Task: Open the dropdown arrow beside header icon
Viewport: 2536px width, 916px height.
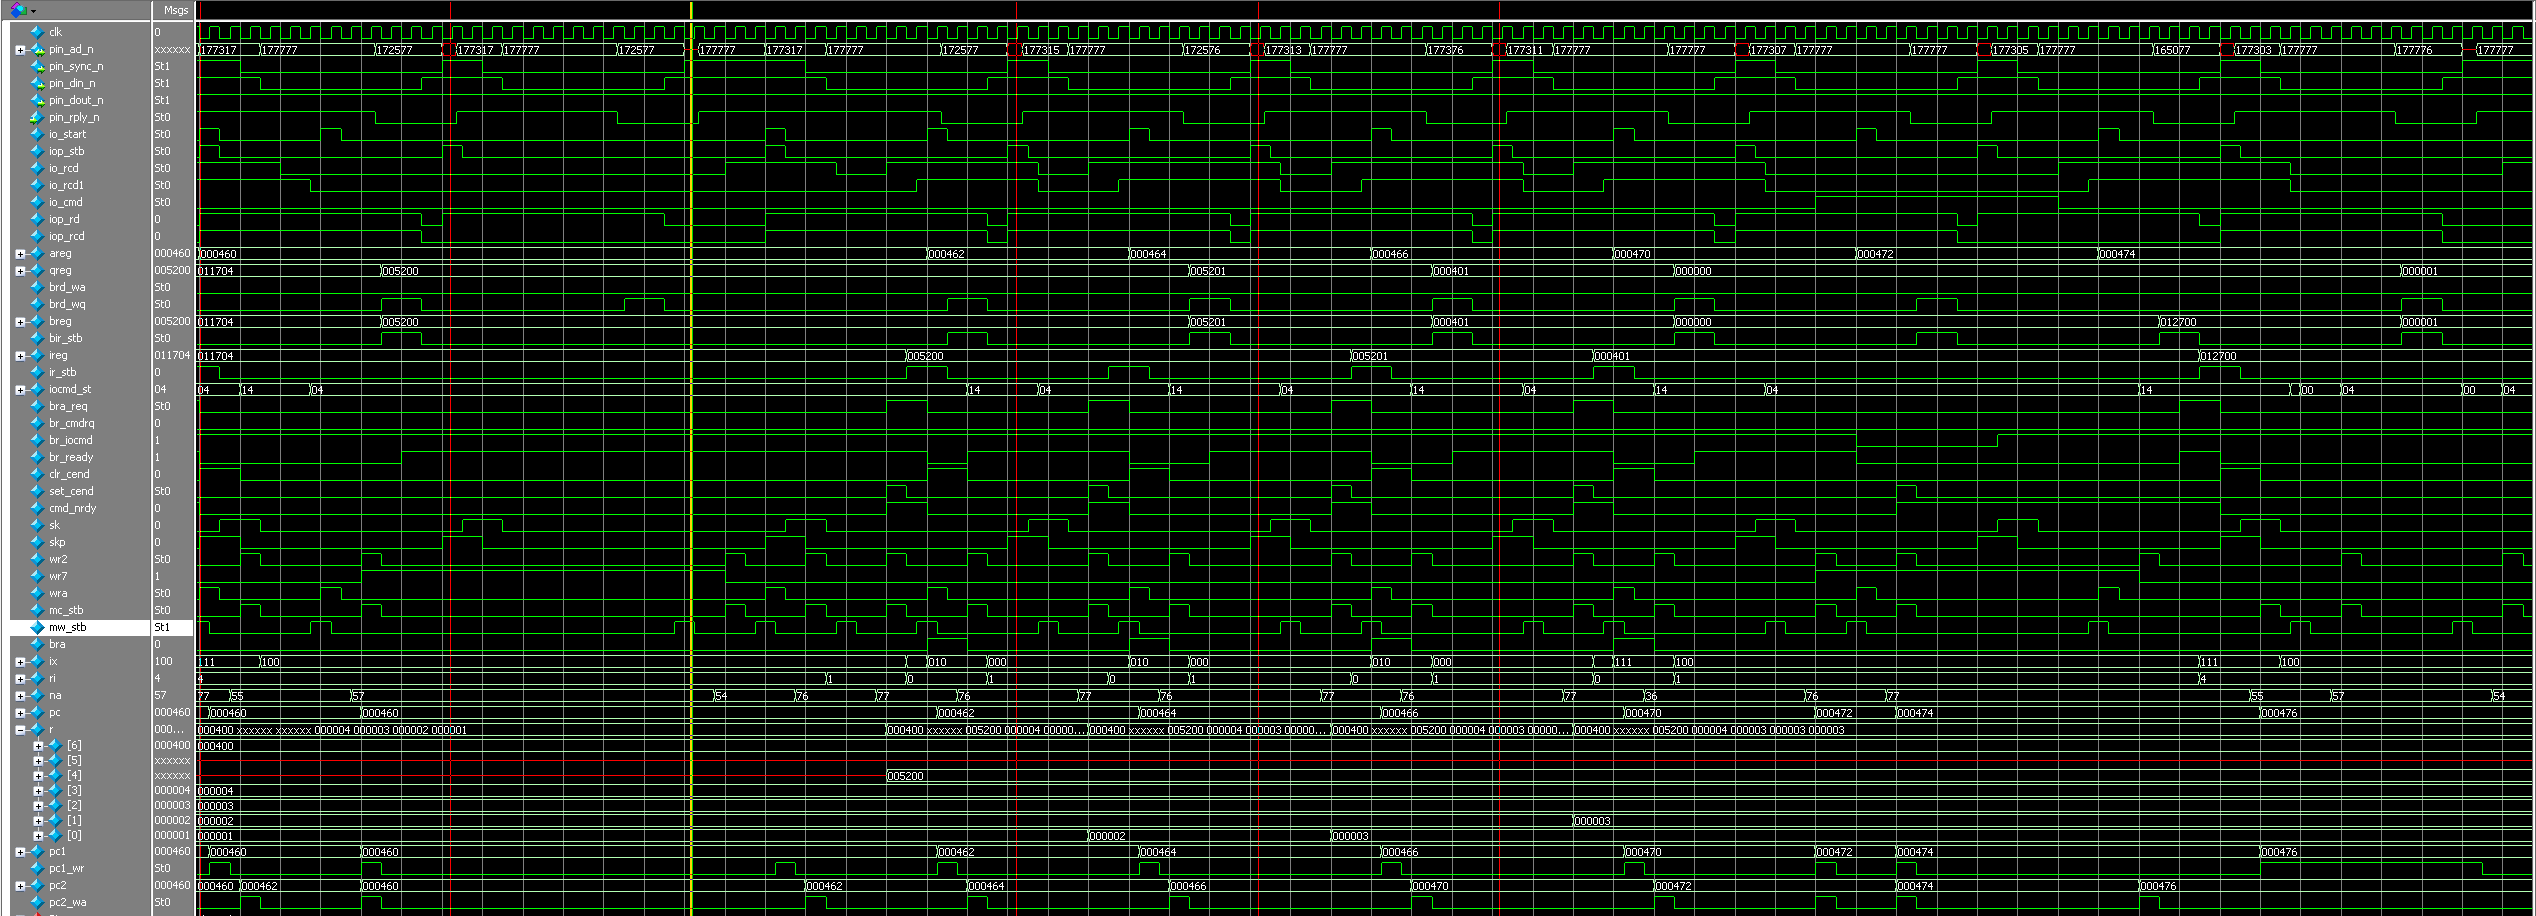Action: tap(33, 11)
